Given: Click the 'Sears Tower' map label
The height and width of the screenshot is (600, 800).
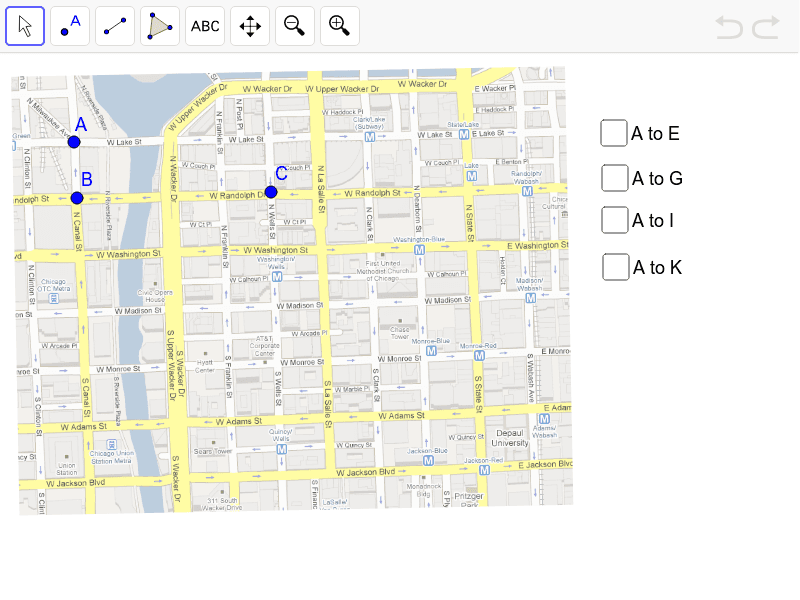Looking at the screenshot, I should pos(213,452).
